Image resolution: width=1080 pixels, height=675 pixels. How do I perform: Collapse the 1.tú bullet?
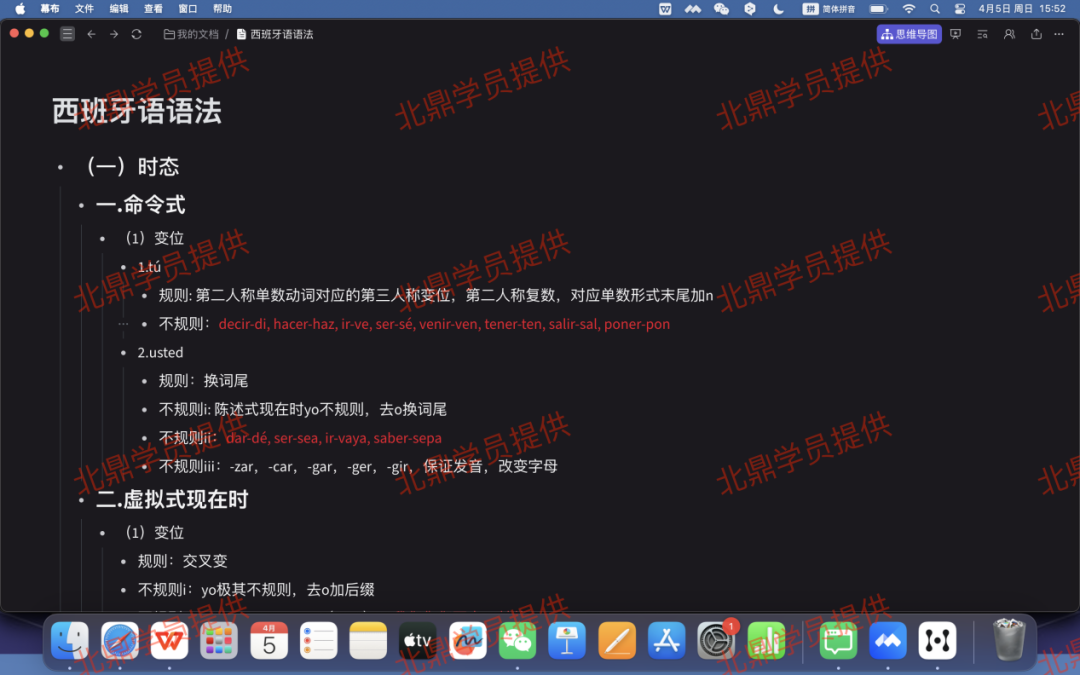click(x=123, y=267)
